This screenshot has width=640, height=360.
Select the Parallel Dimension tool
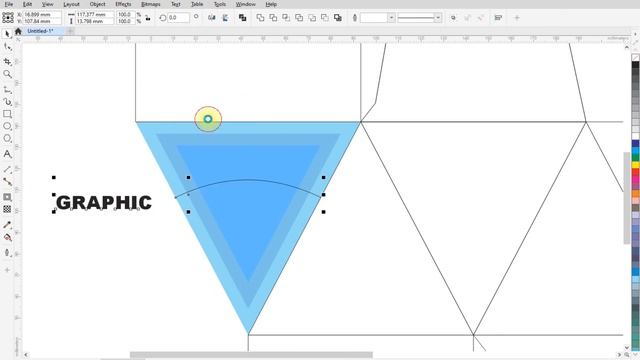pos(7,169)
